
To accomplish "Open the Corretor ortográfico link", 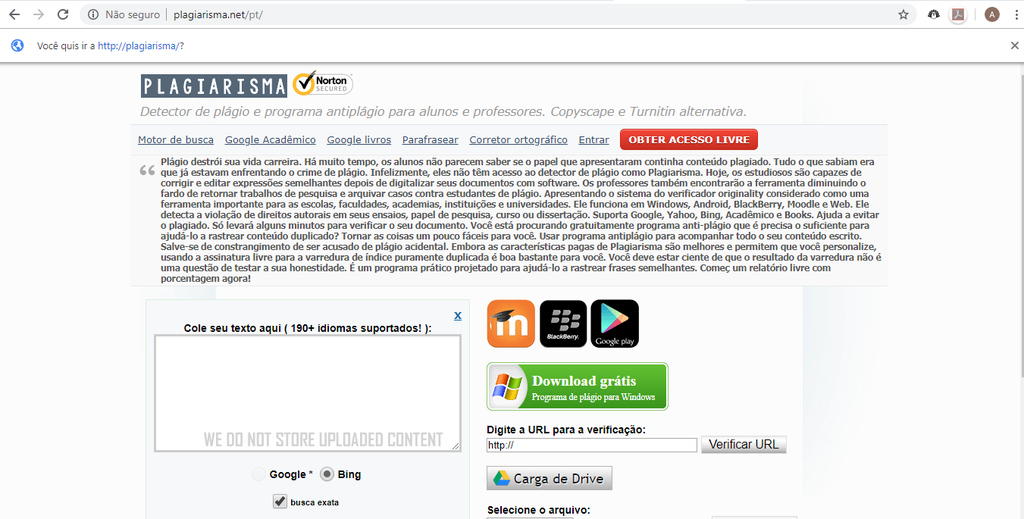I will (x=519, y=140).
